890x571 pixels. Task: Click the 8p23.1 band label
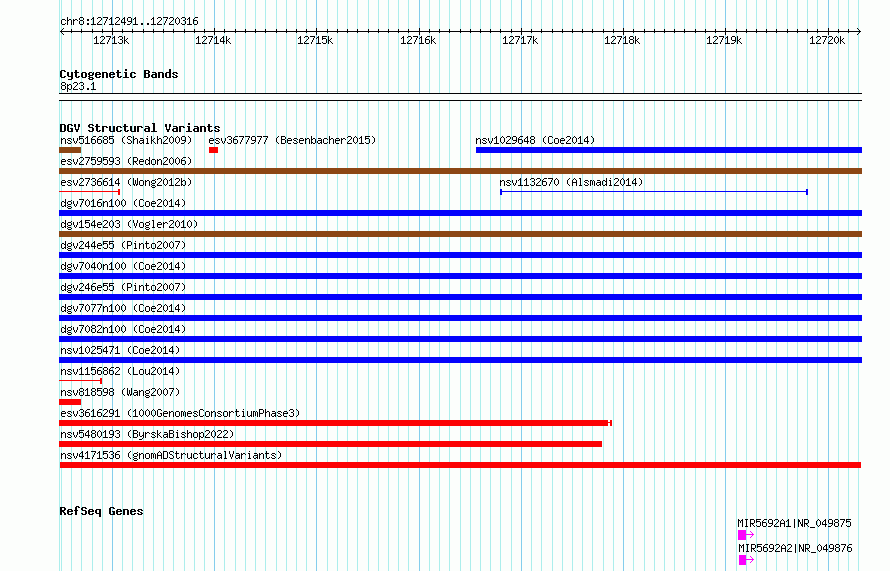pyautogui.click(x=78, y=86)
